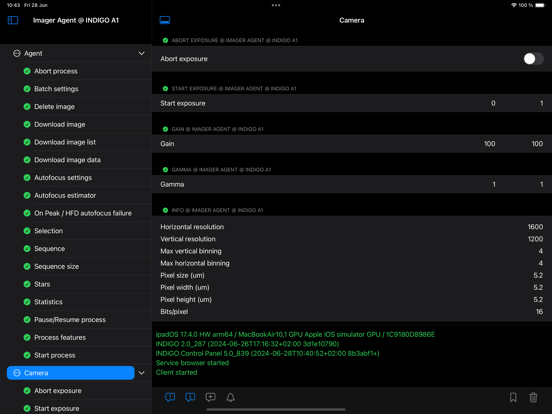
Task: Select Start exposure under Camera in sidebar
Action: [x=56, y=408]
